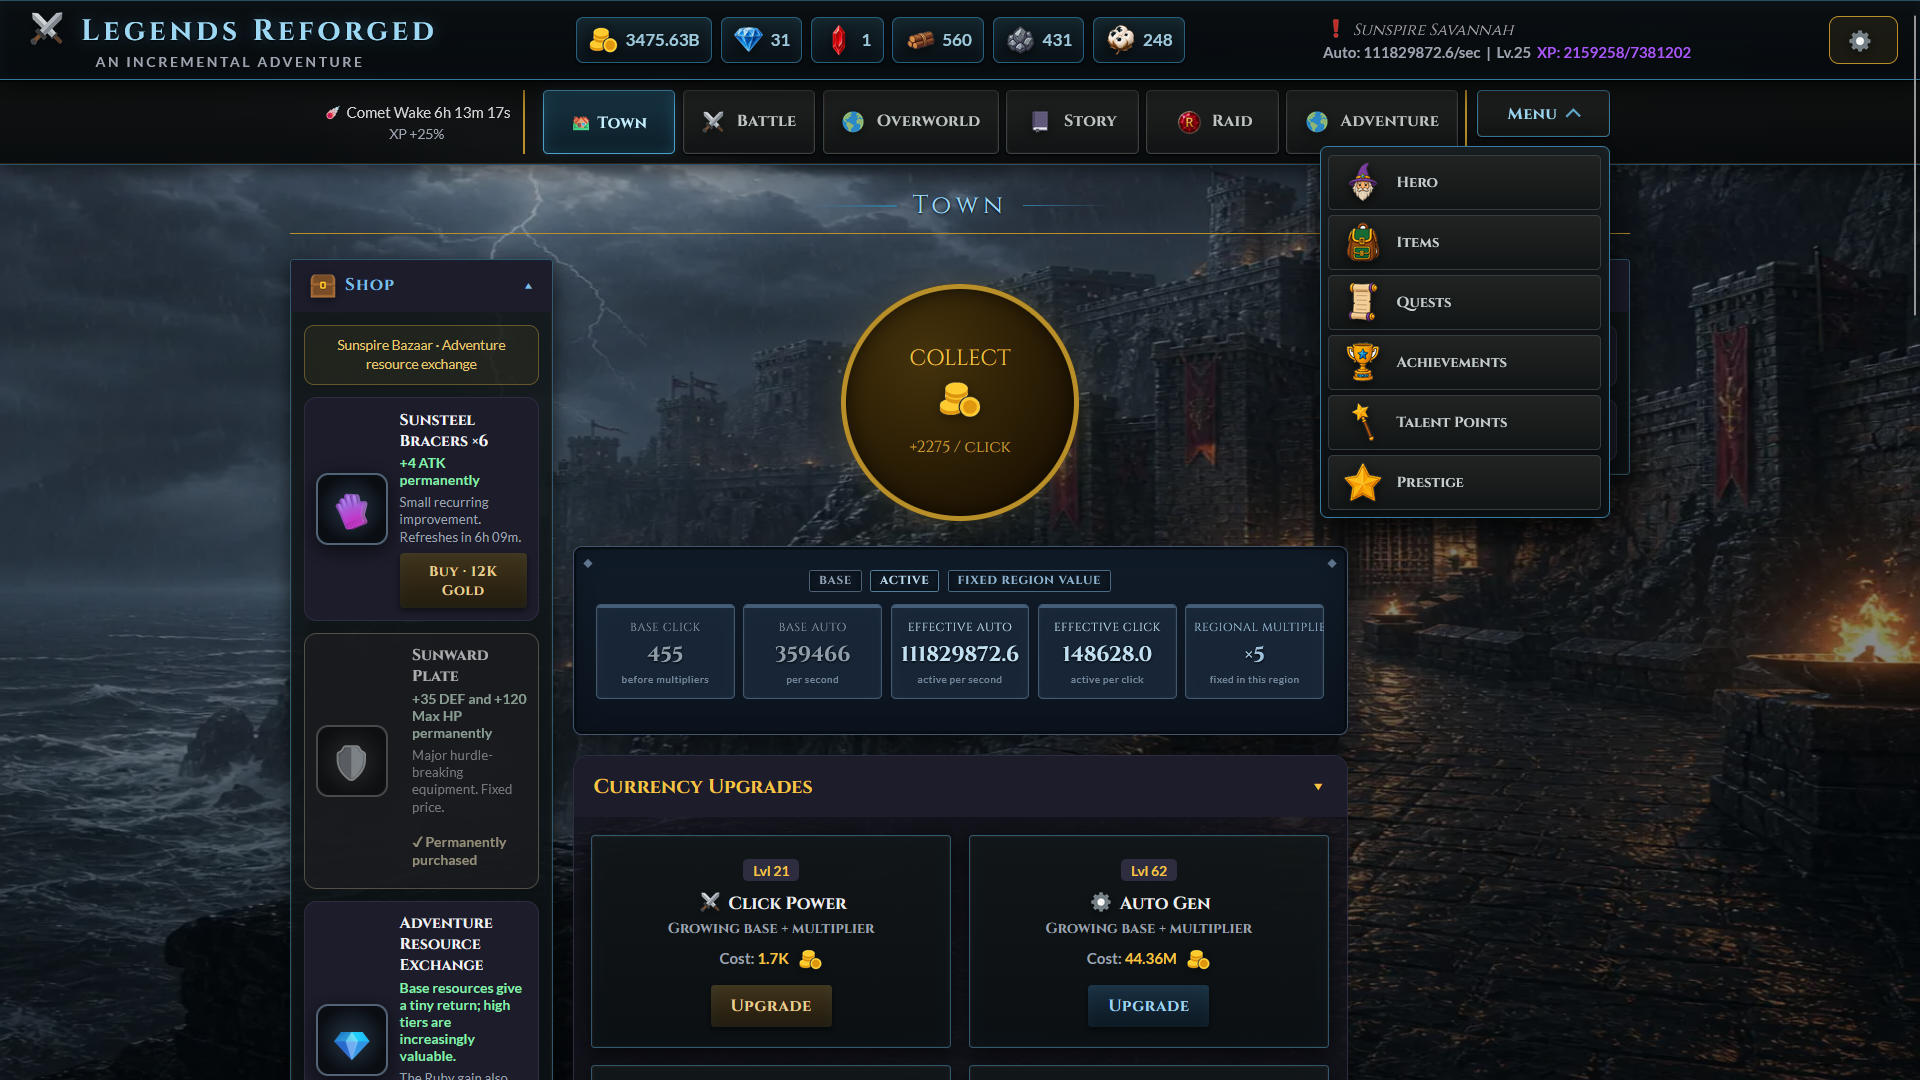The image size is (1920, 1080).
Task: Select Prestige from the menu
Action: [x=1464, y=482]
